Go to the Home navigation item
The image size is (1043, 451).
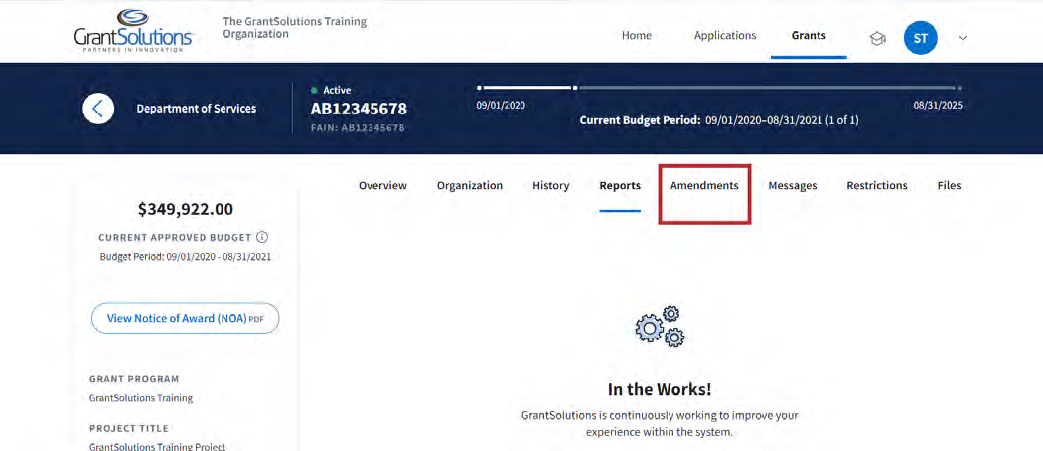[x=636, y=36]
